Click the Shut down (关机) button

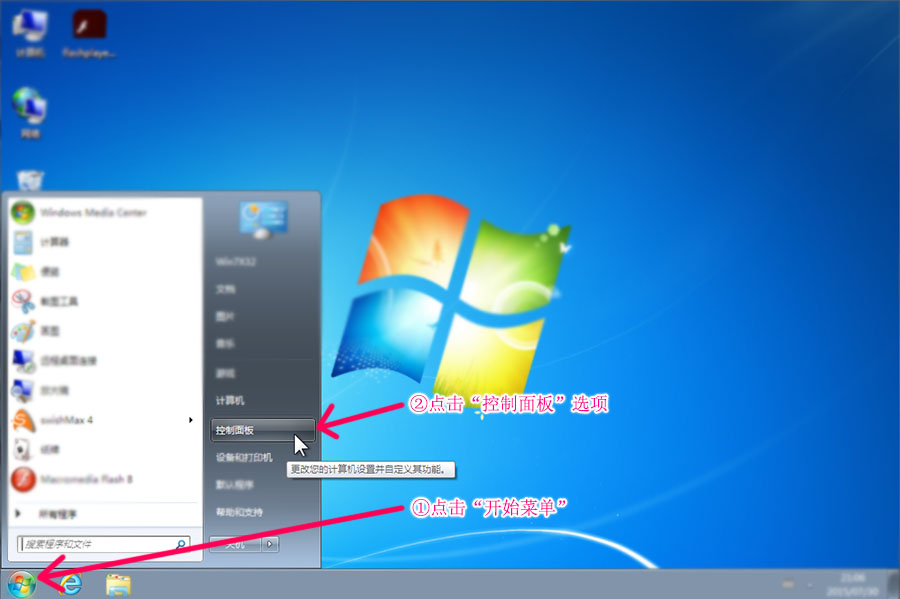(236, 544)
